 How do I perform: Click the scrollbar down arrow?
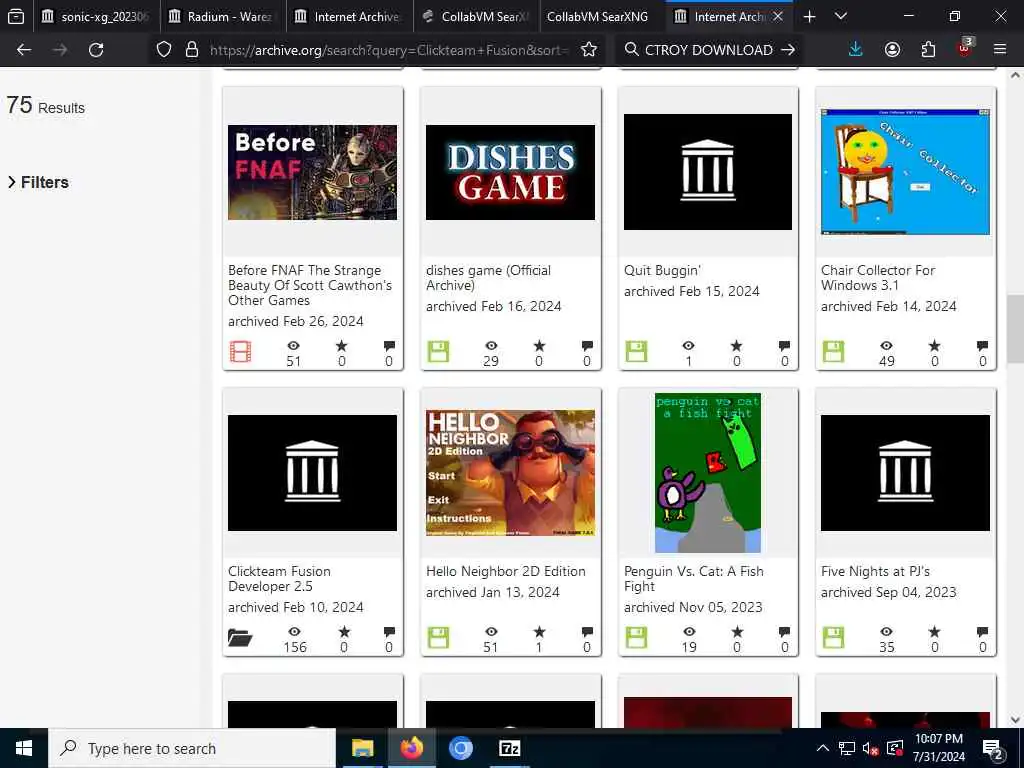(1015, 720)
